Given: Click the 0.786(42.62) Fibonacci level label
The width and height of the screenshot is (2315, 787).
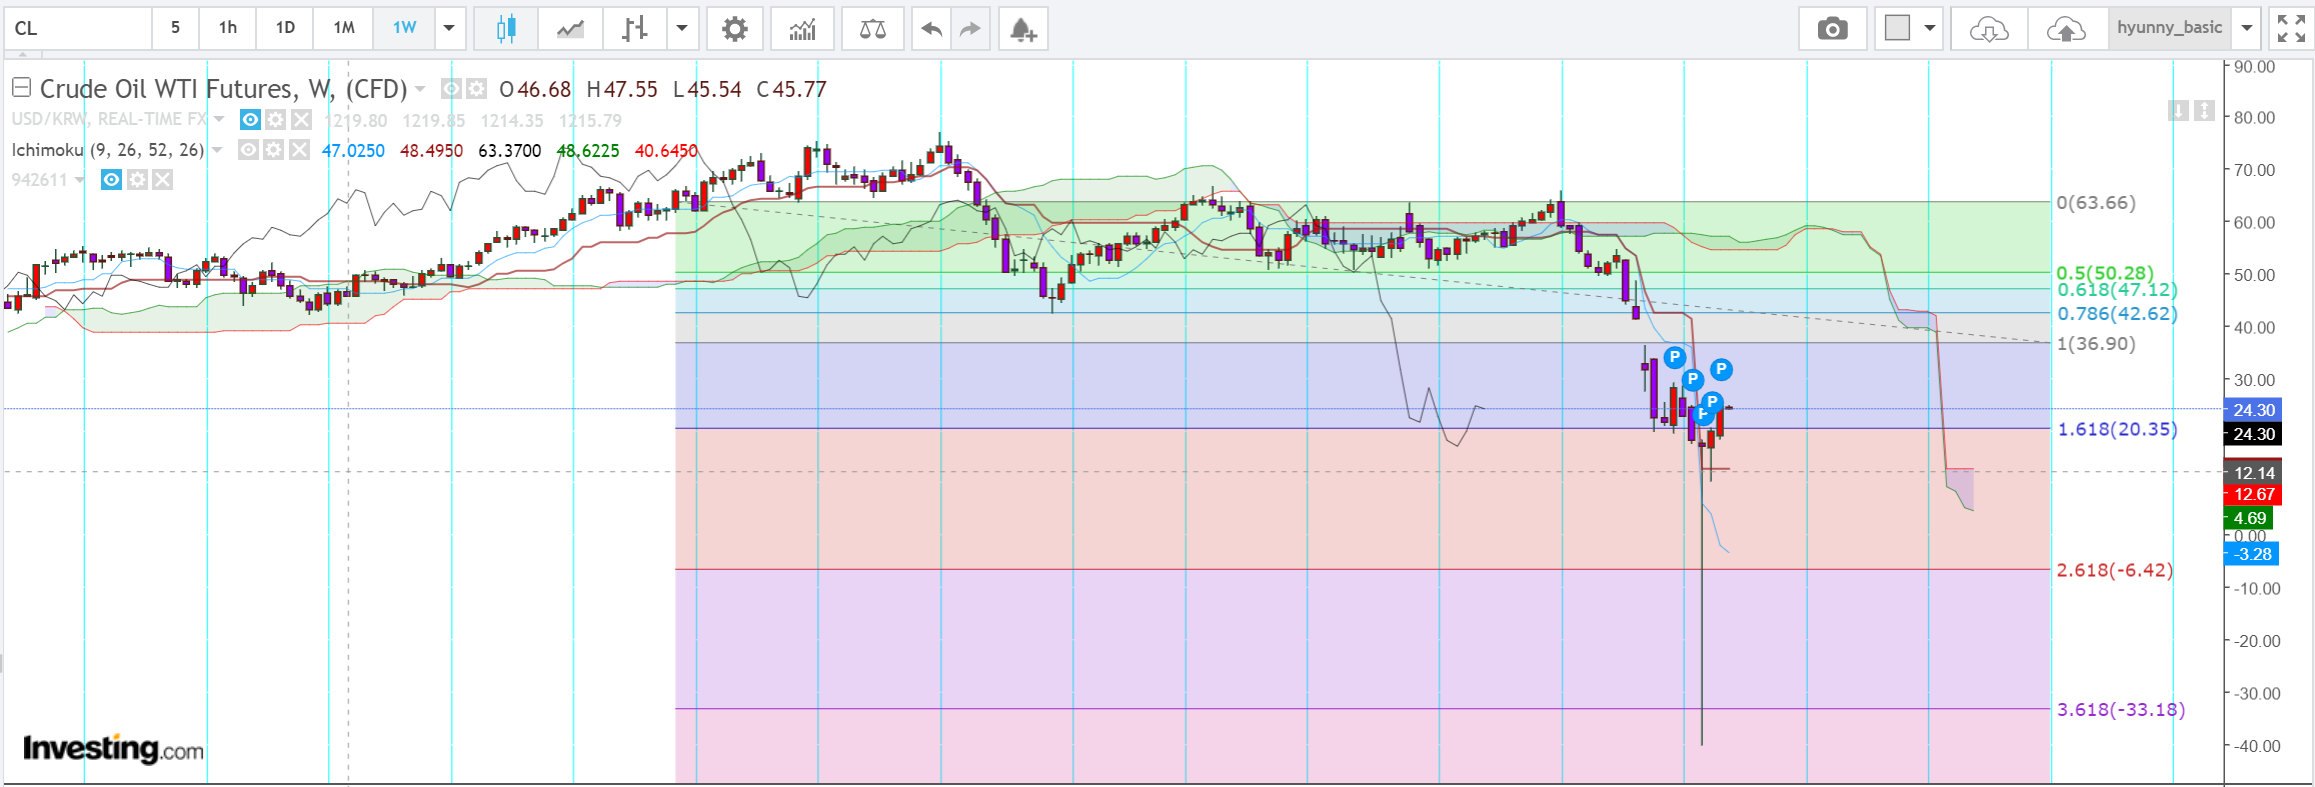Looking at the screenshot, I should point(2117,314).
